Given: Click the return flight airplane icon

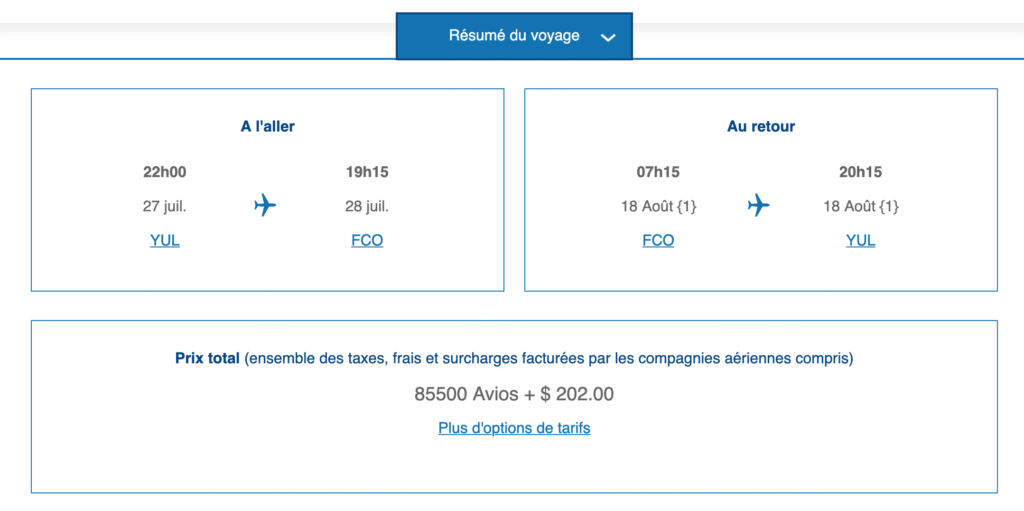Looking at the screenshot, I should point(759,206).
